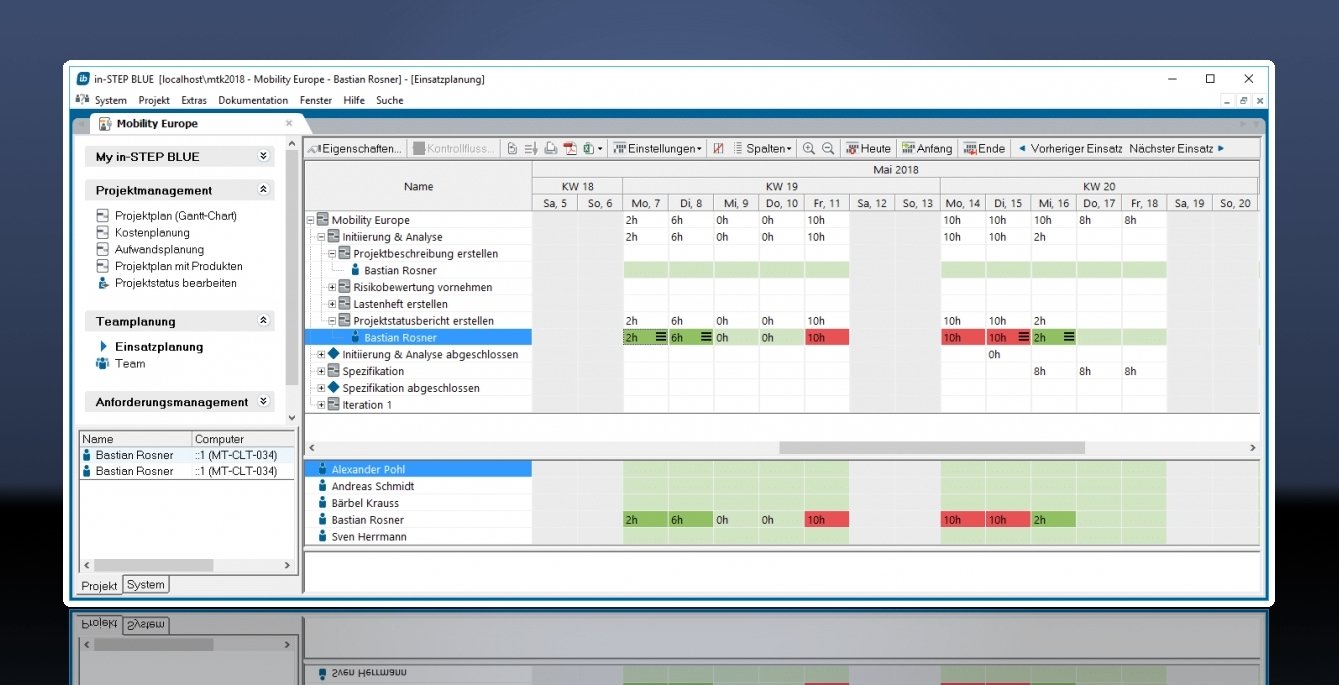Click the PDF export icon in toolbar
The height and width of the screenshot is (685, 1339).
coord(569,149)
